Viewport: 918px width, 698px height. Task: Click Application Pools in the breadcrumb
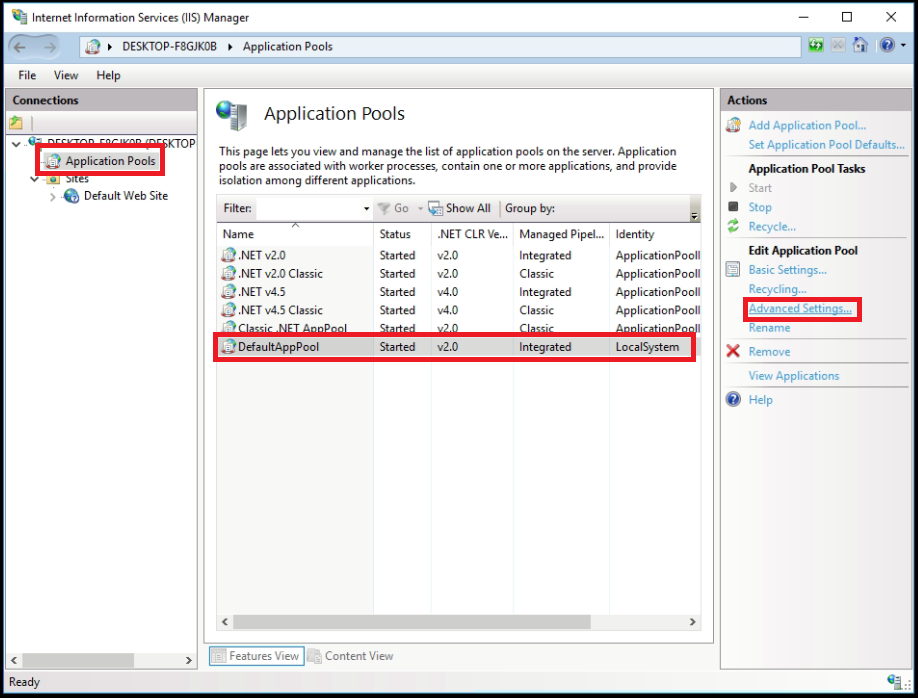pos(287,47)
